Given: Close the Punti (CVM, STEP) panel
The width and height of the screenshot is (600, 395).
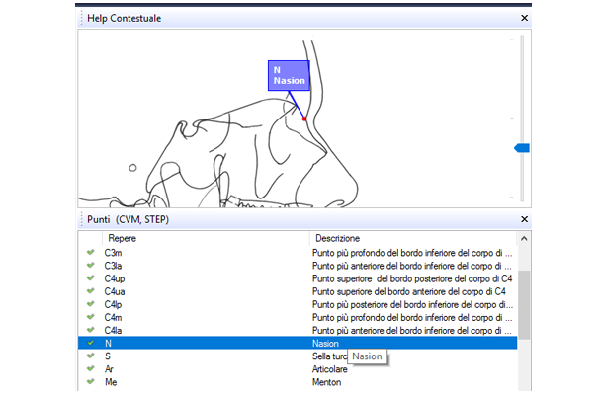Looking at the screenshot, I should pyautogui.click(x=524, y=219).
